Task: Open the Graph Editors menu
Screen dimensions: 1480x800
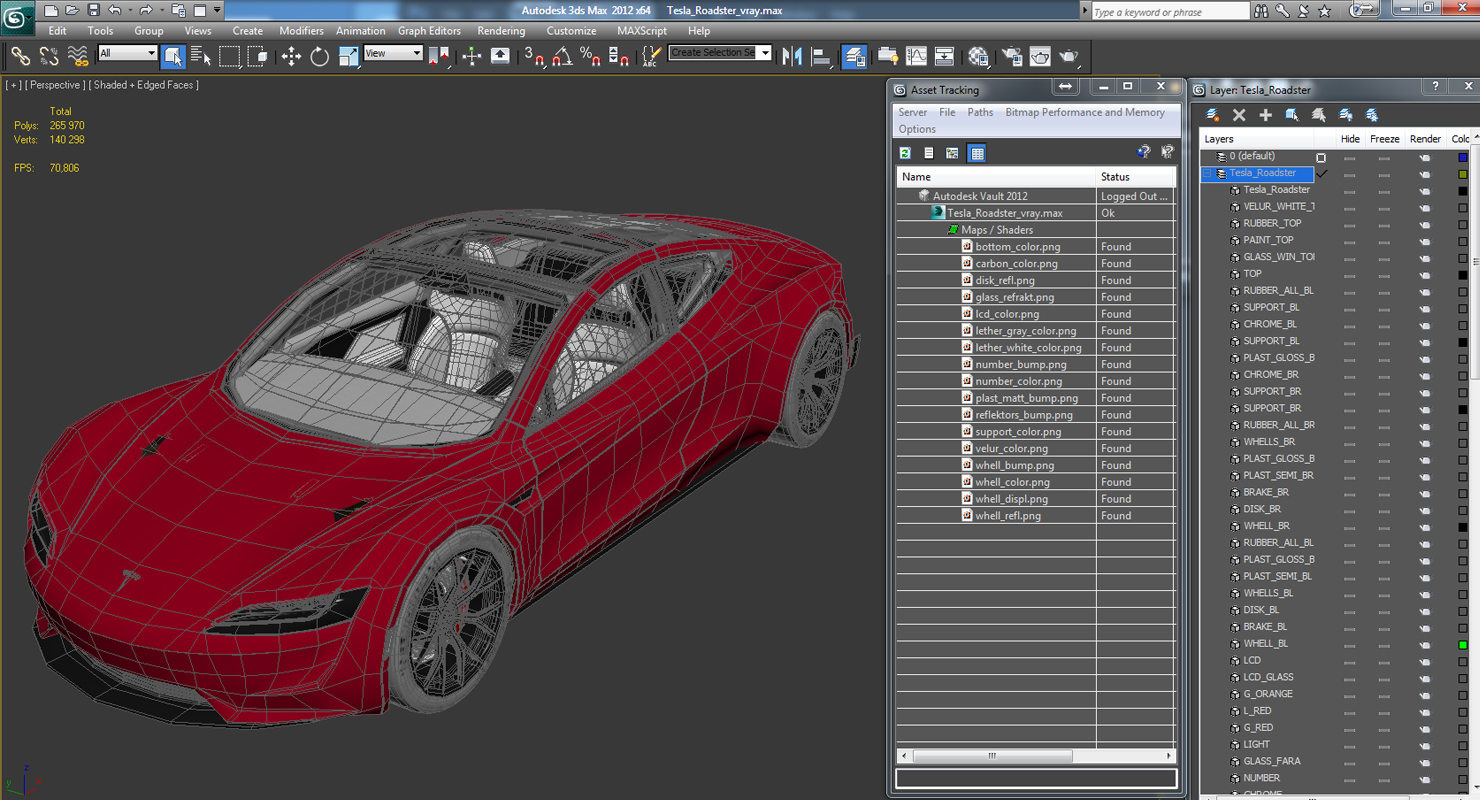Action: click(429, 31)
